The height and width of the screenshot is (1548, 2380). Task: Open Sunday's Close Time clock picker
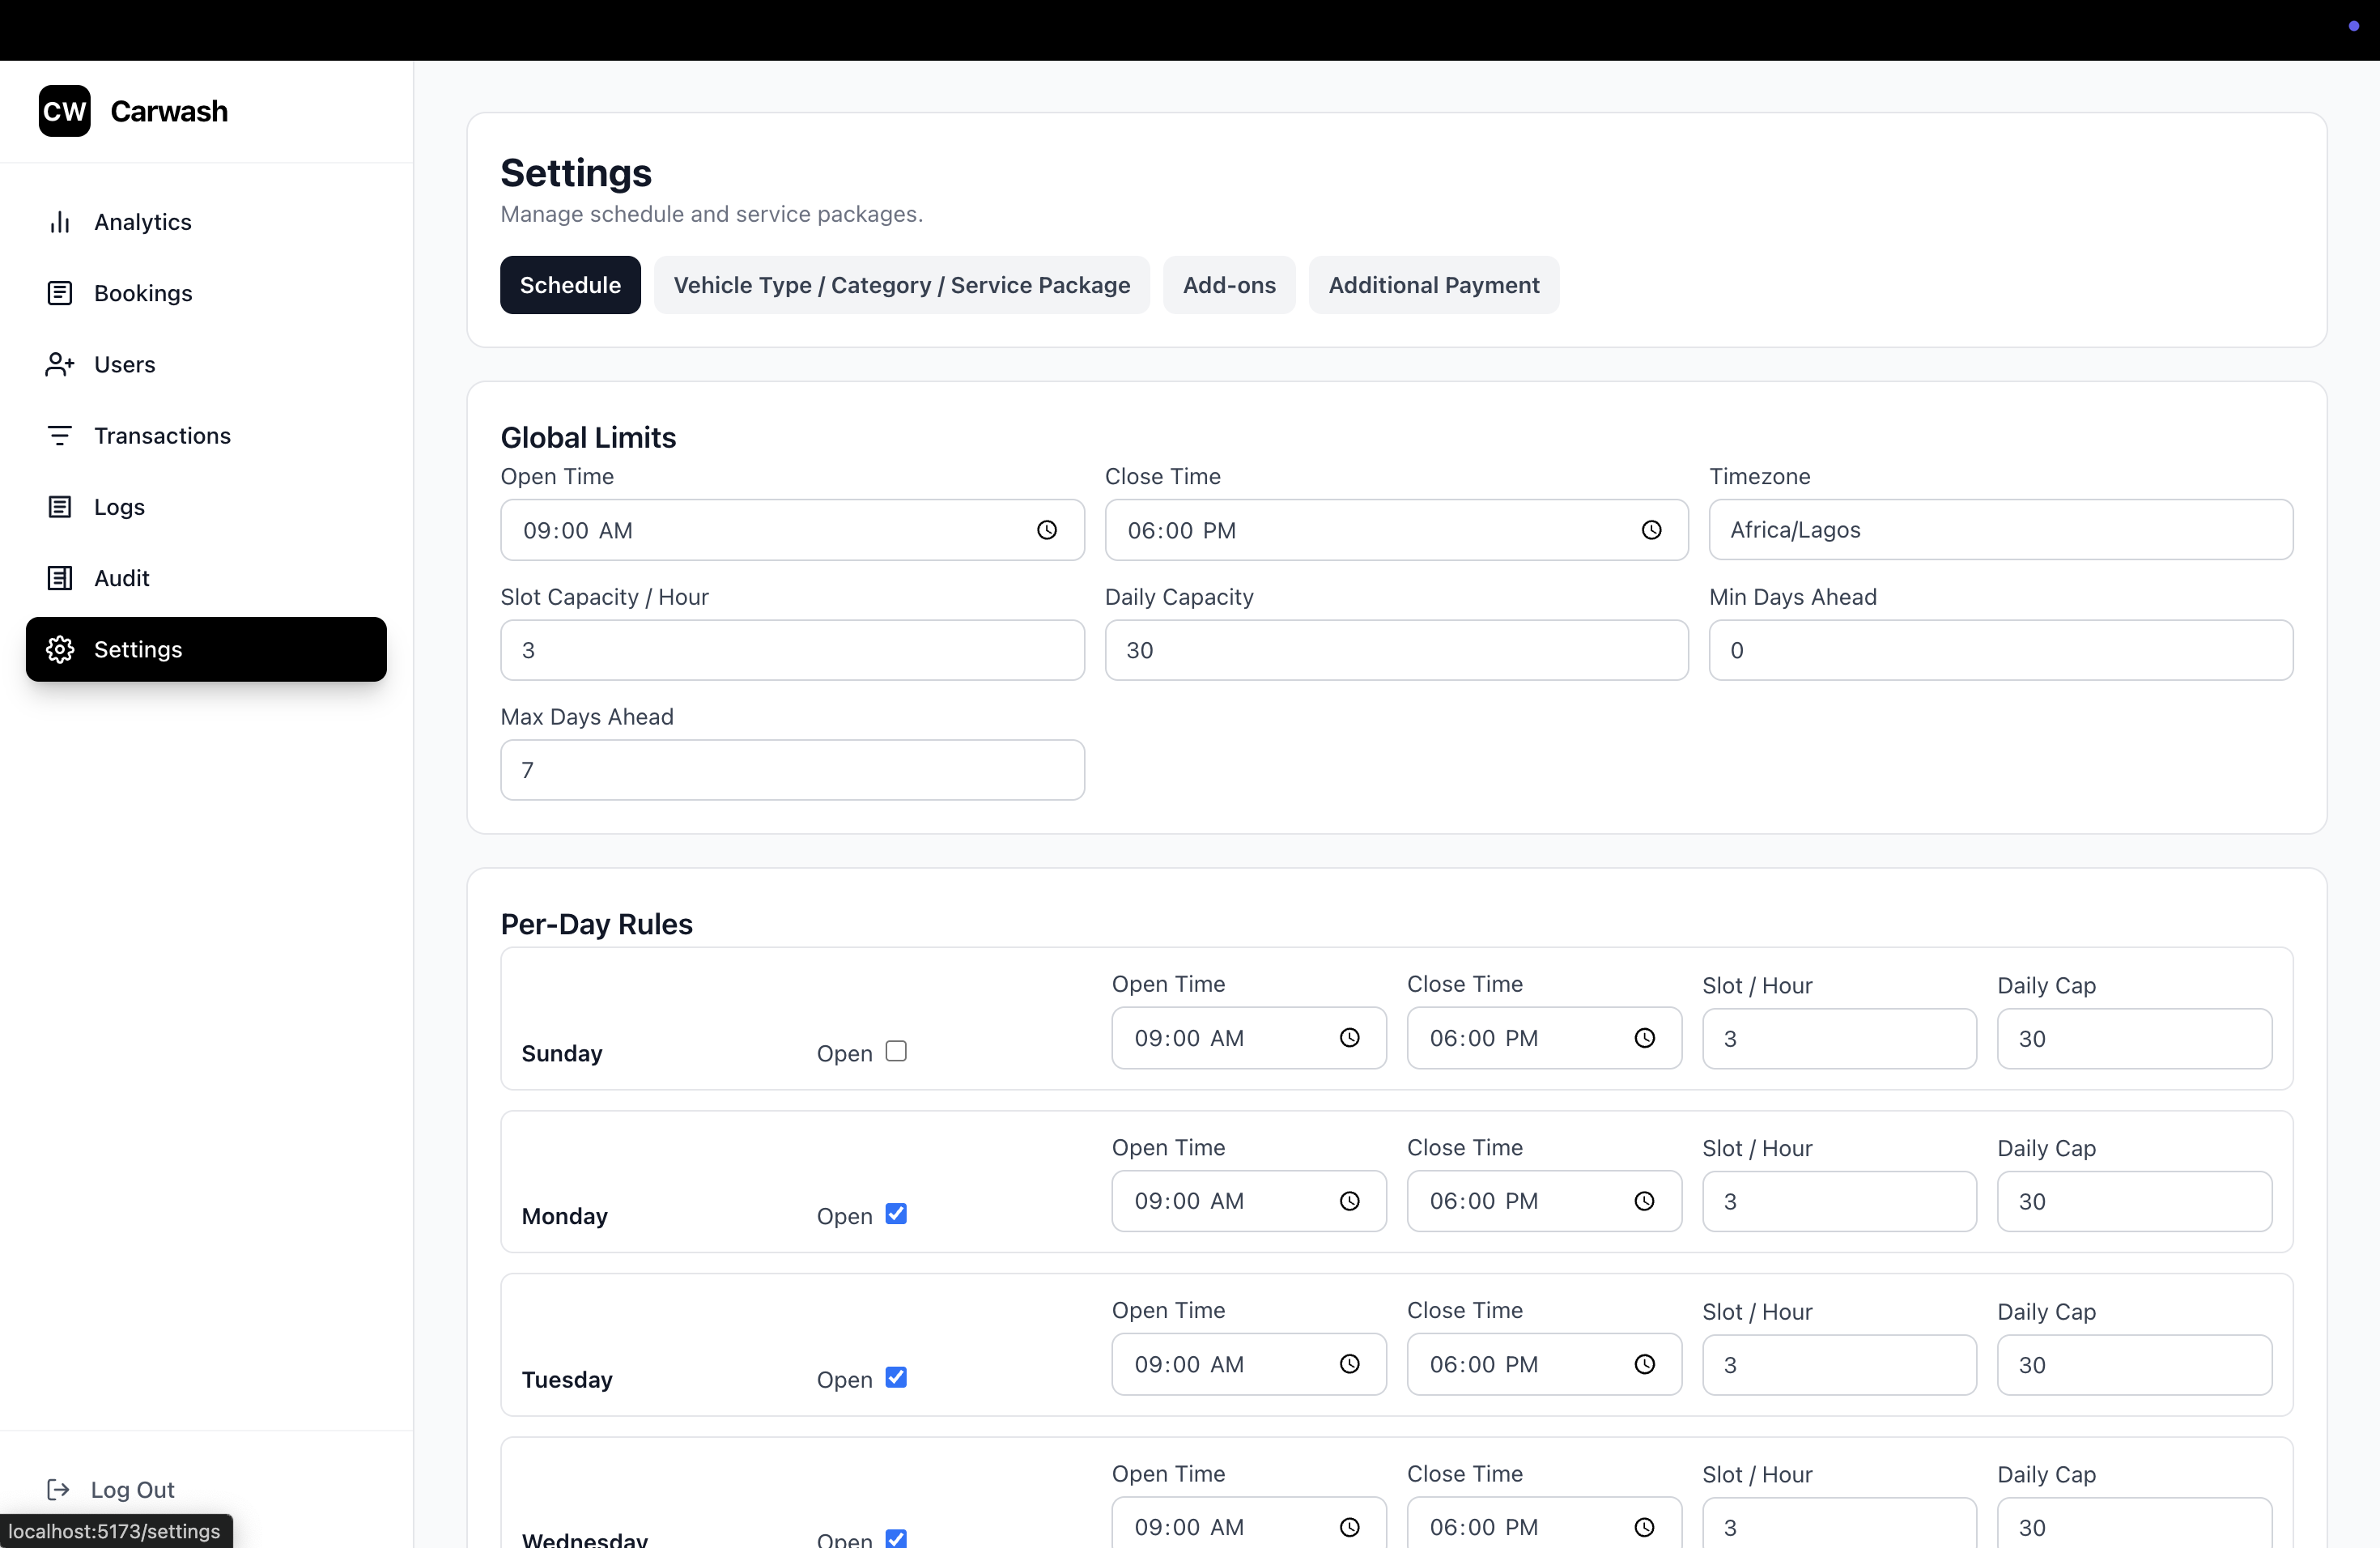1644,1038
